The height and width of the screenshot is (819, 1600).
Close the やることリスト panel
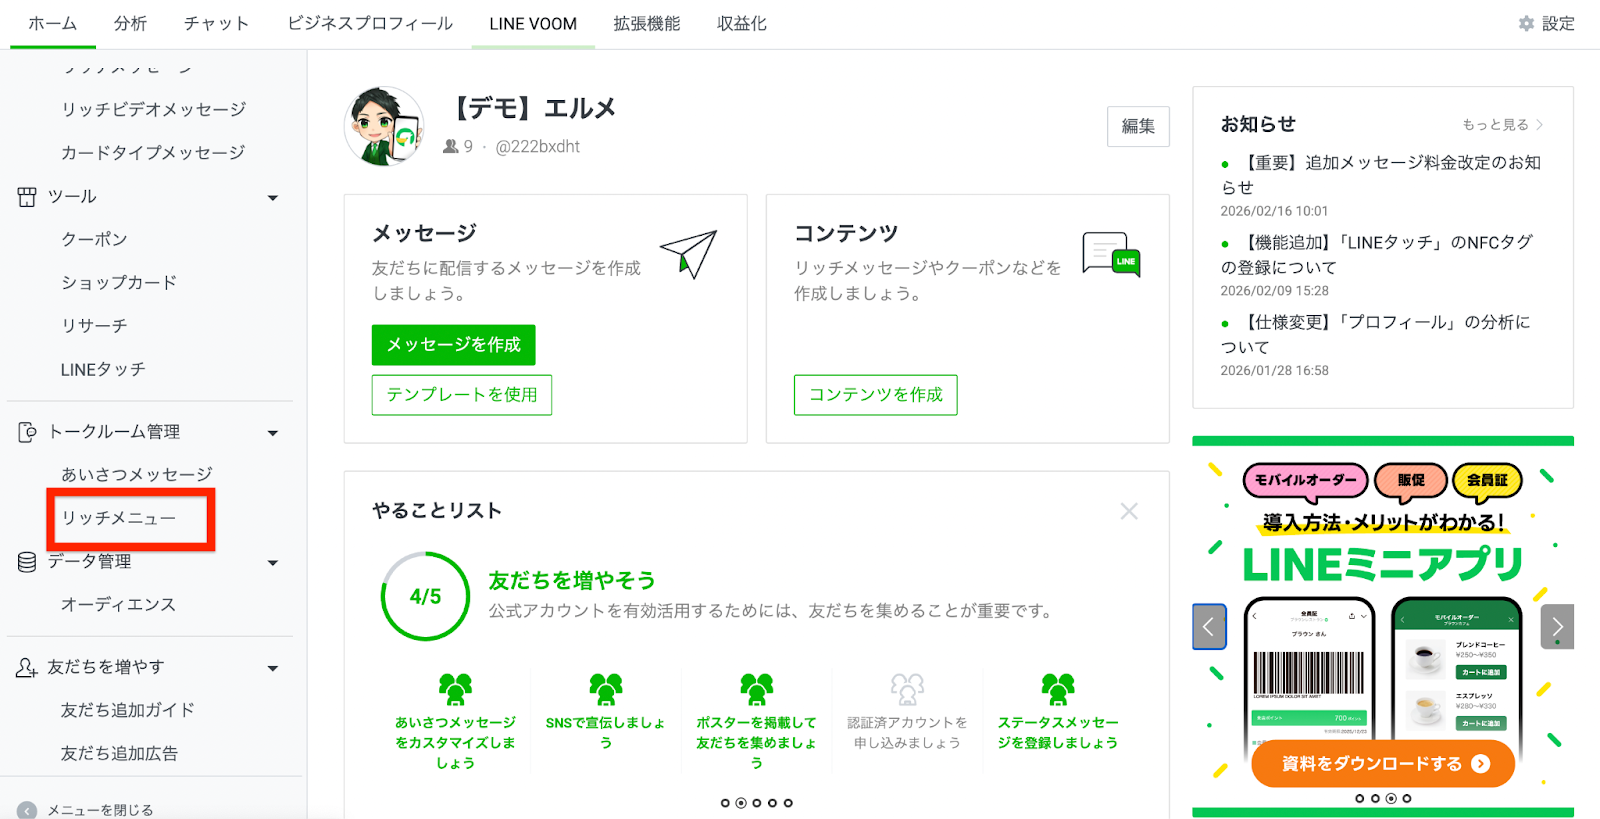1129,511
